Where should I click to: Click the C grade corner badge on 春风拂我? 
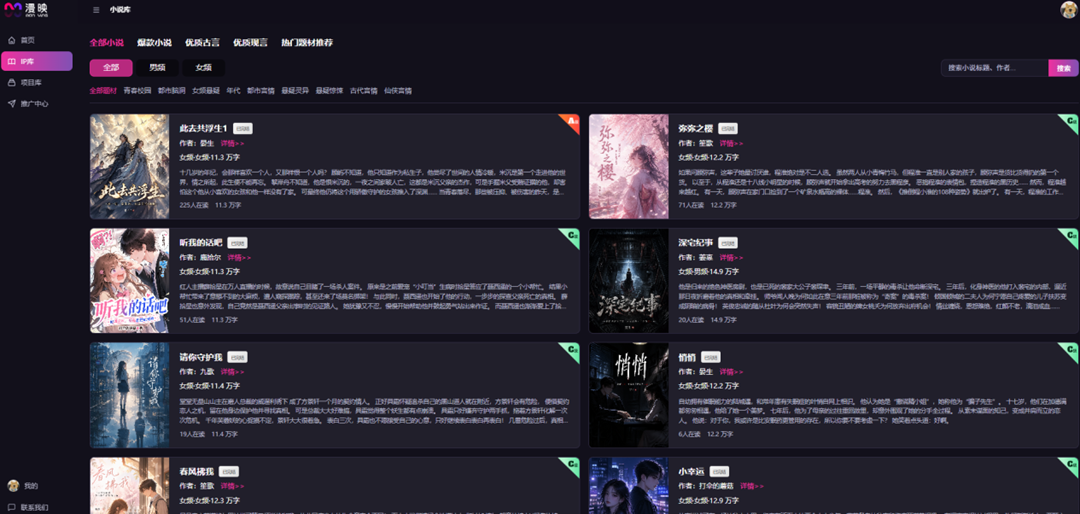click(x=572, y=464)
